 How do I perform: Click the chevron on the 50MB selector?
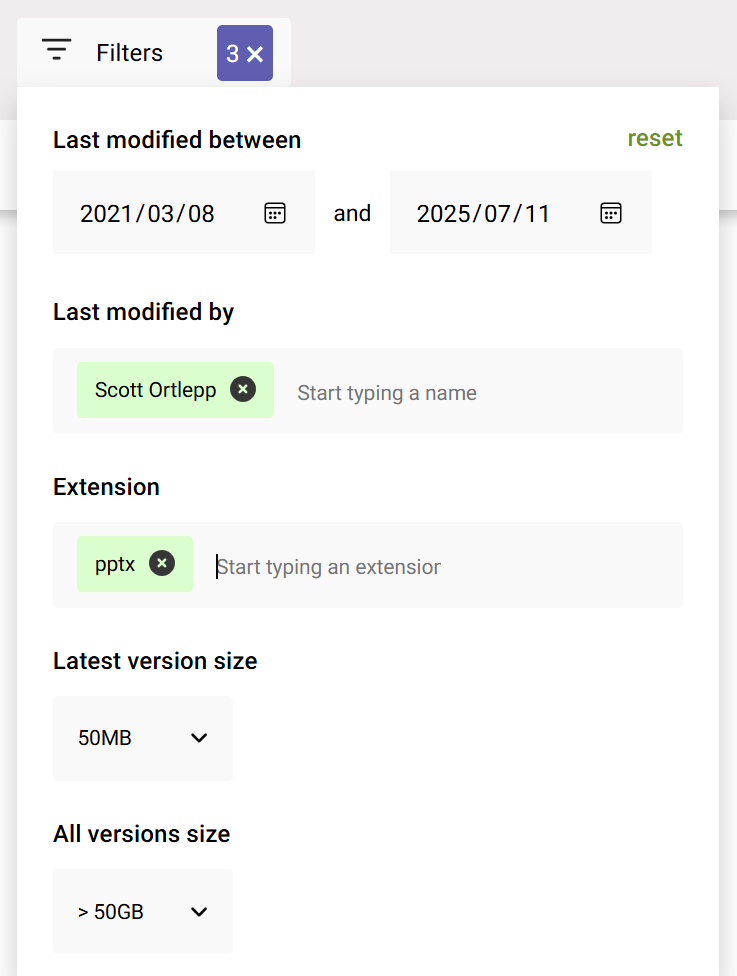coord(199,738)
